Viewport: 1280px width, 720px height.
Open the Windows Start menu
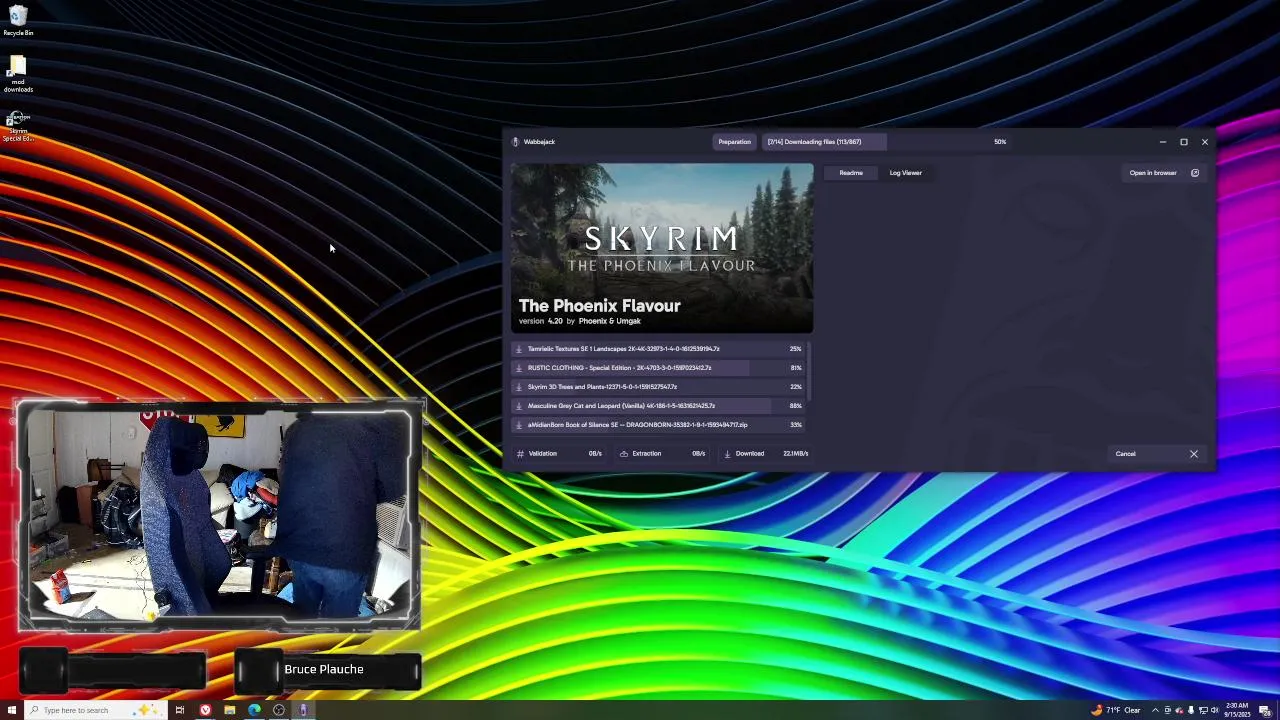12,710
